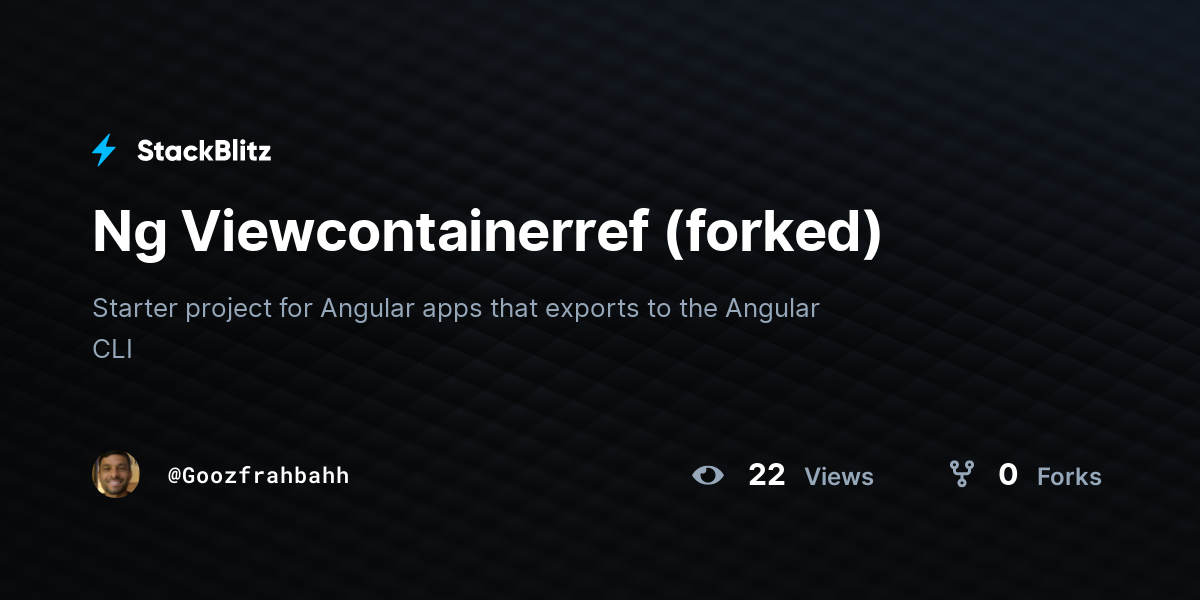The image size is (1200, 600).
Task: Select the Ng Viewcontainerref (forked) title
Action: (x=487, y=233)
